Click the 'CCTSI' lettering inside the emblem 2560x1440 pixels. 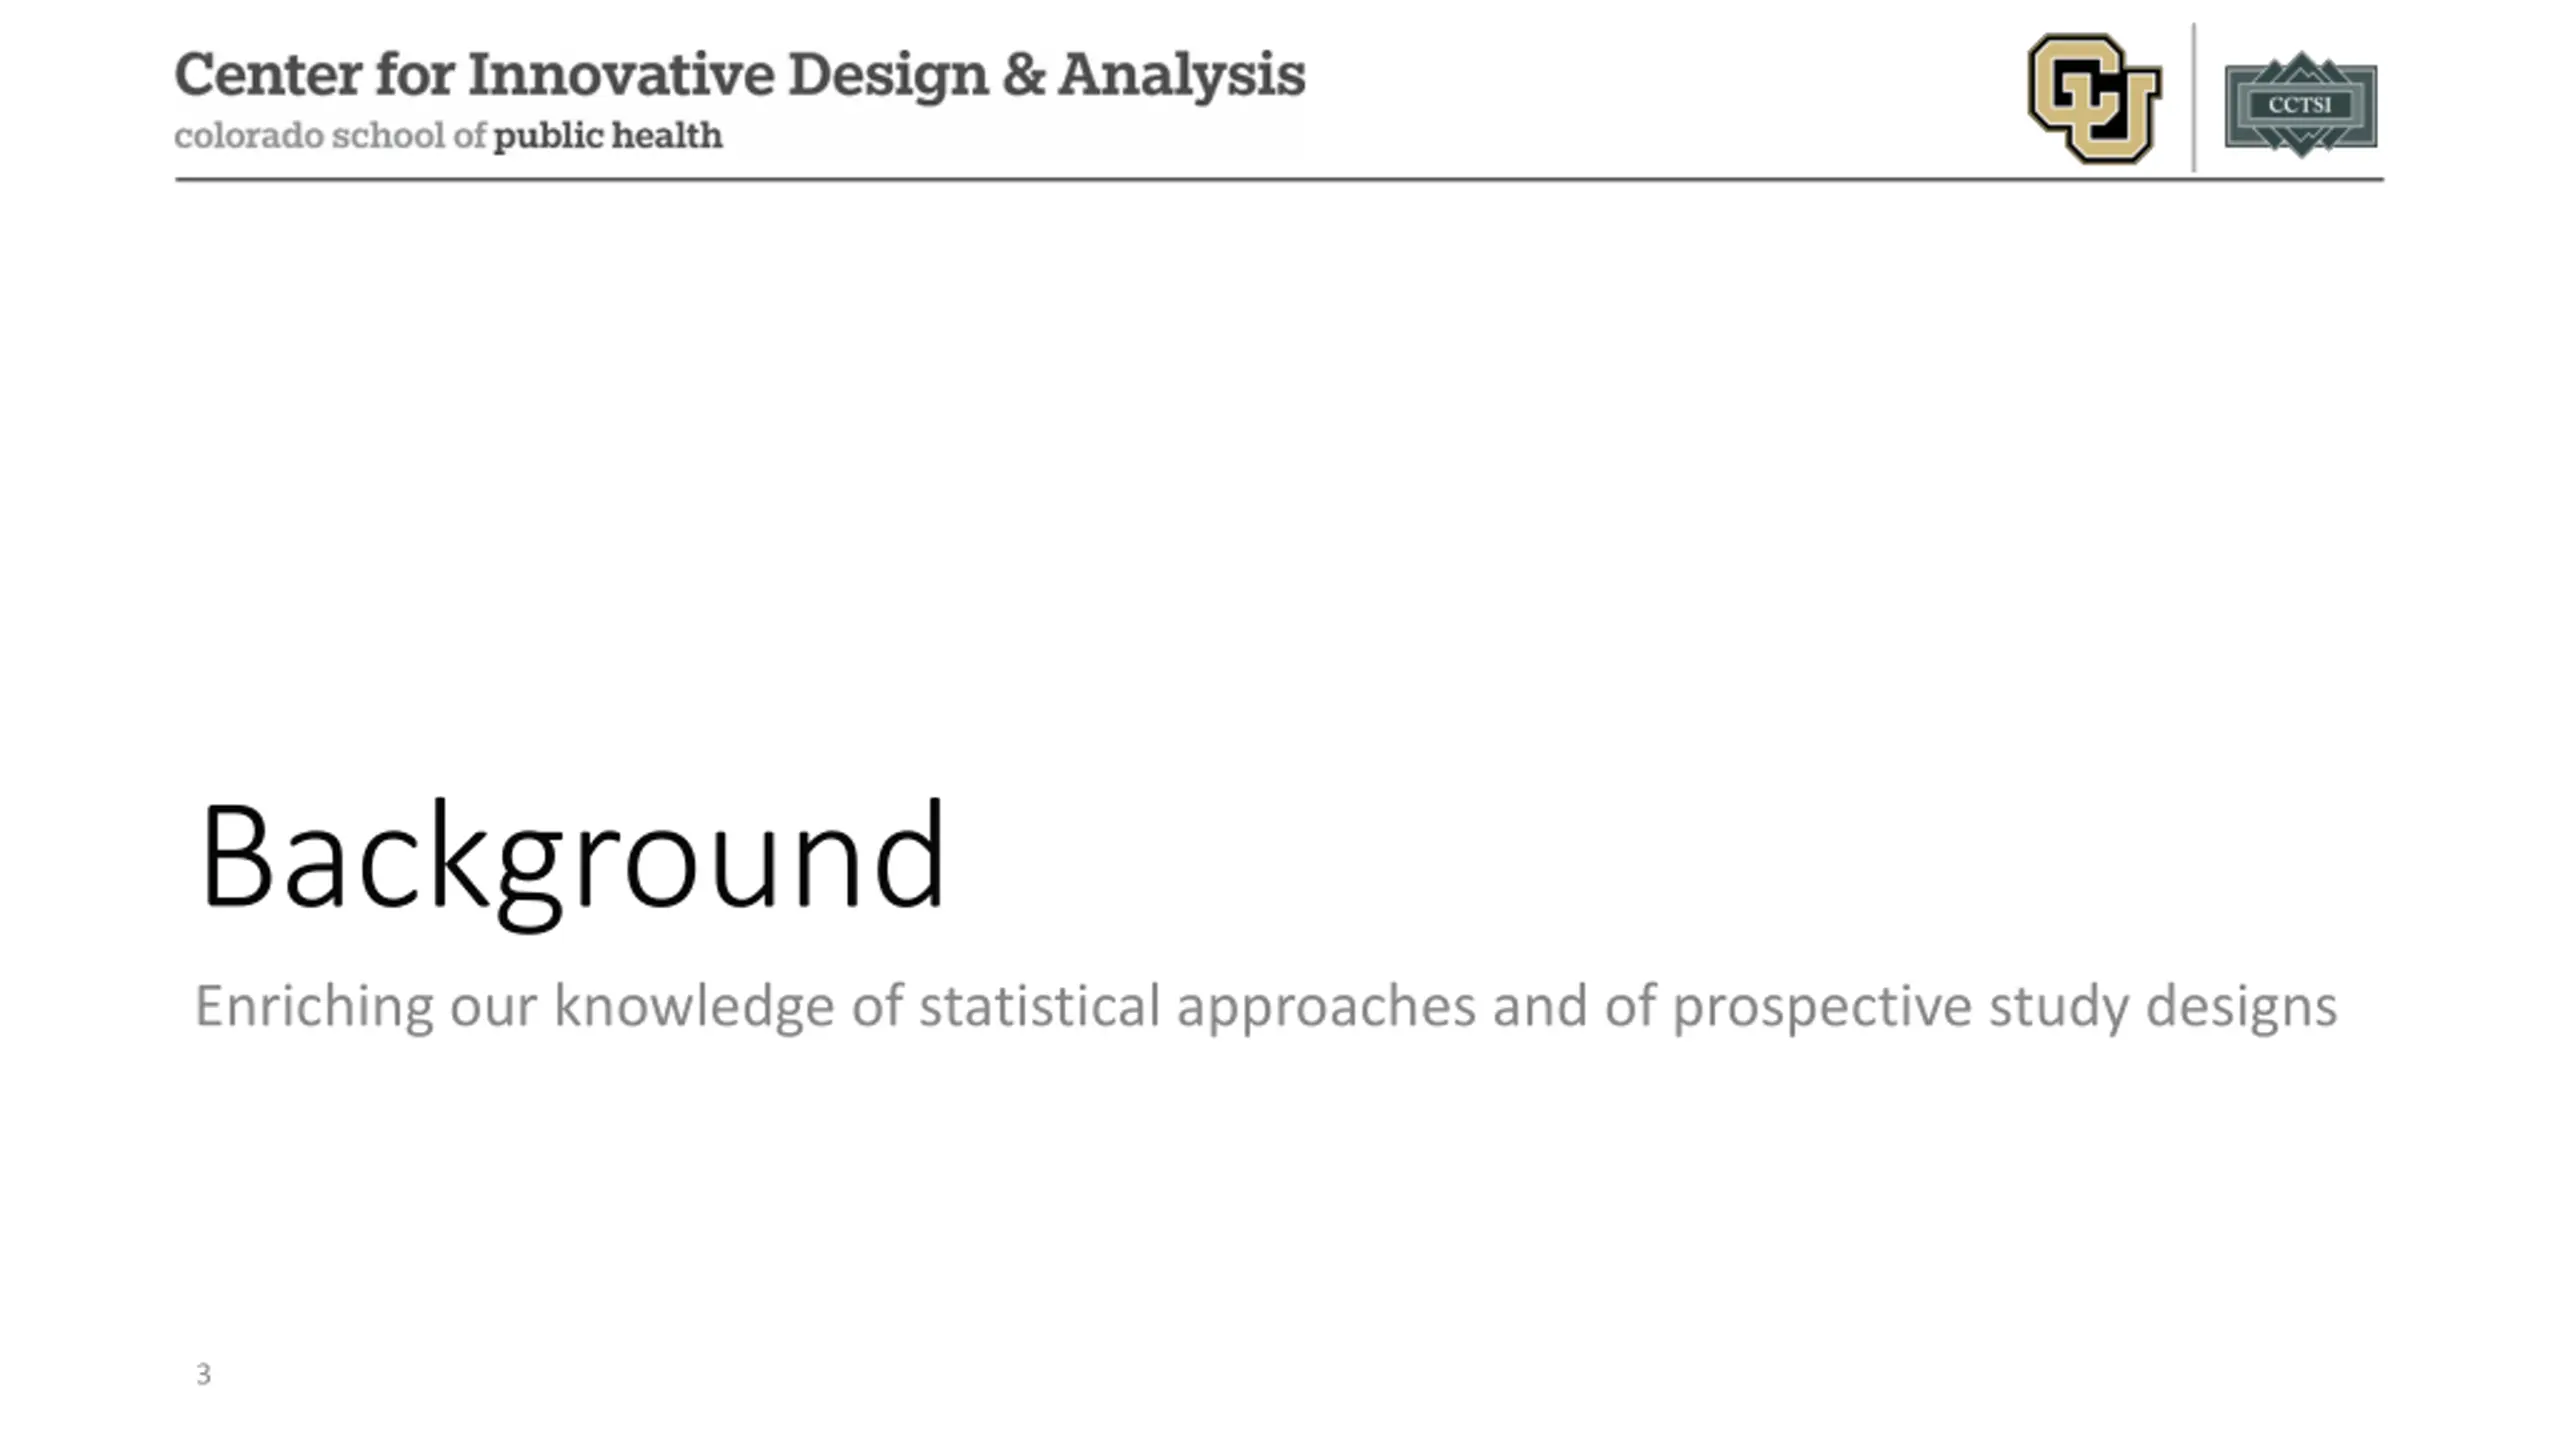(2300, 105)
